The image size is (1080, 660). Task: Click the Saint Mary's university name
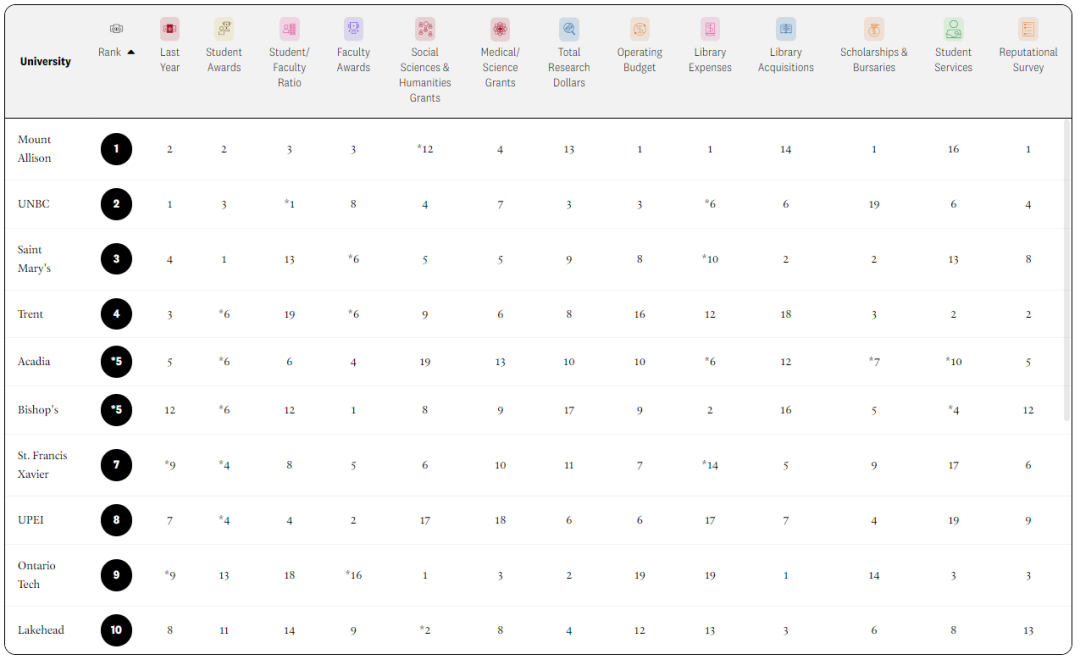pos(34,259)
